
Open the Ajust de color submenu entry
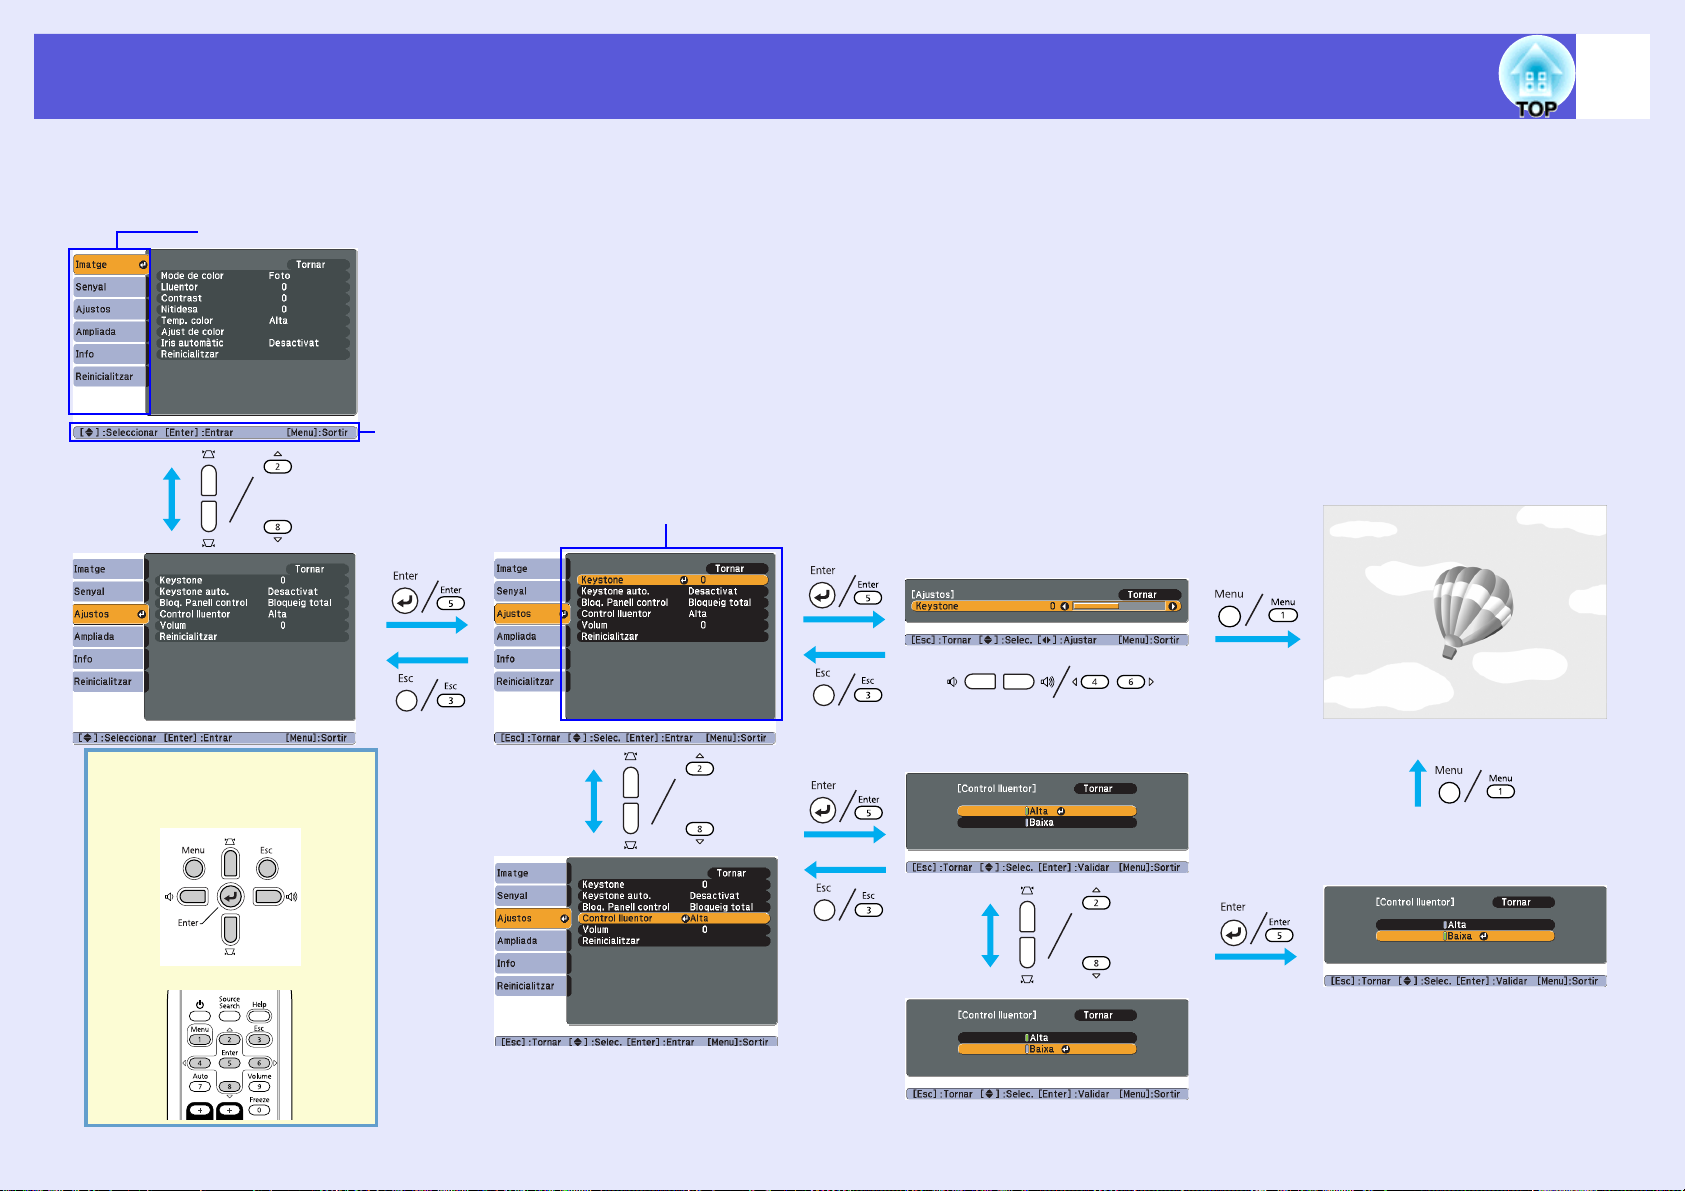pos(253,332)
